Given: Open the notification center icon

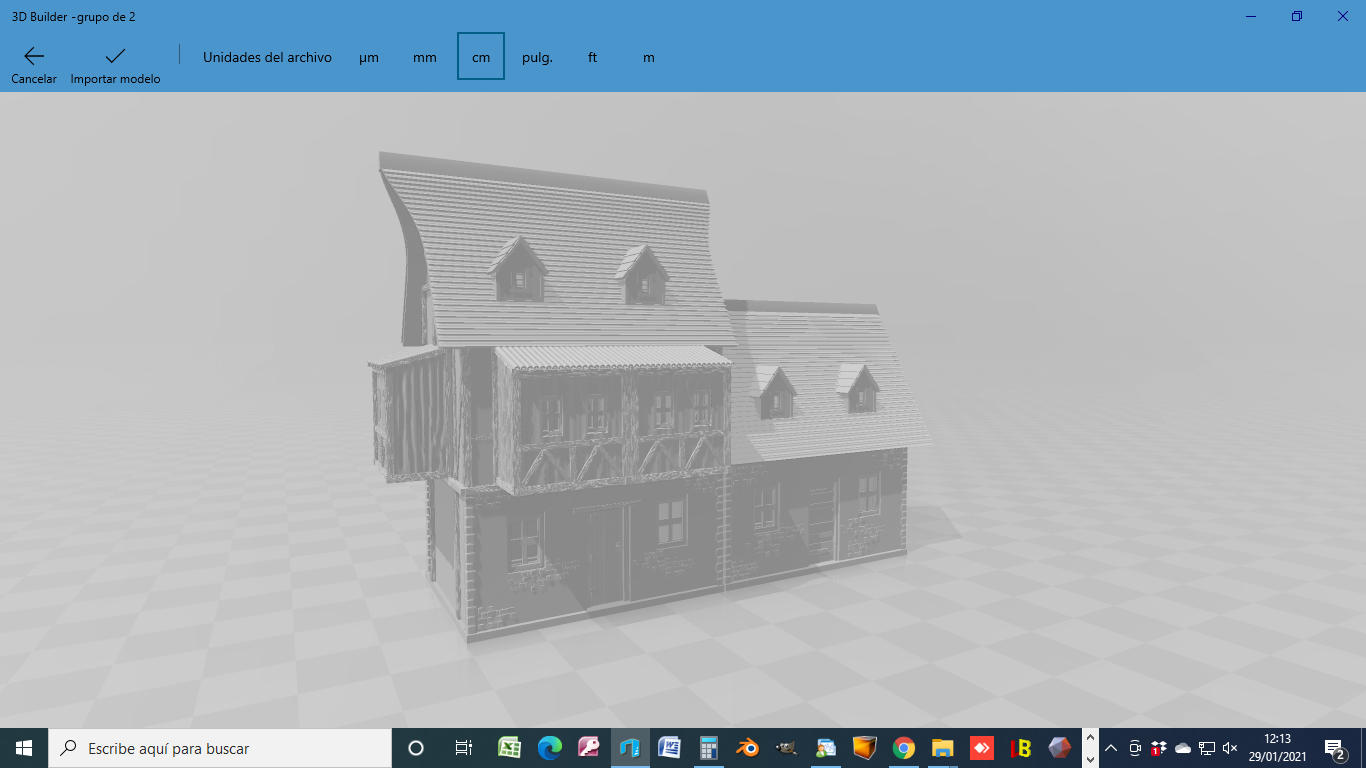Looking at the screenshot, I should click(1334, 748).
